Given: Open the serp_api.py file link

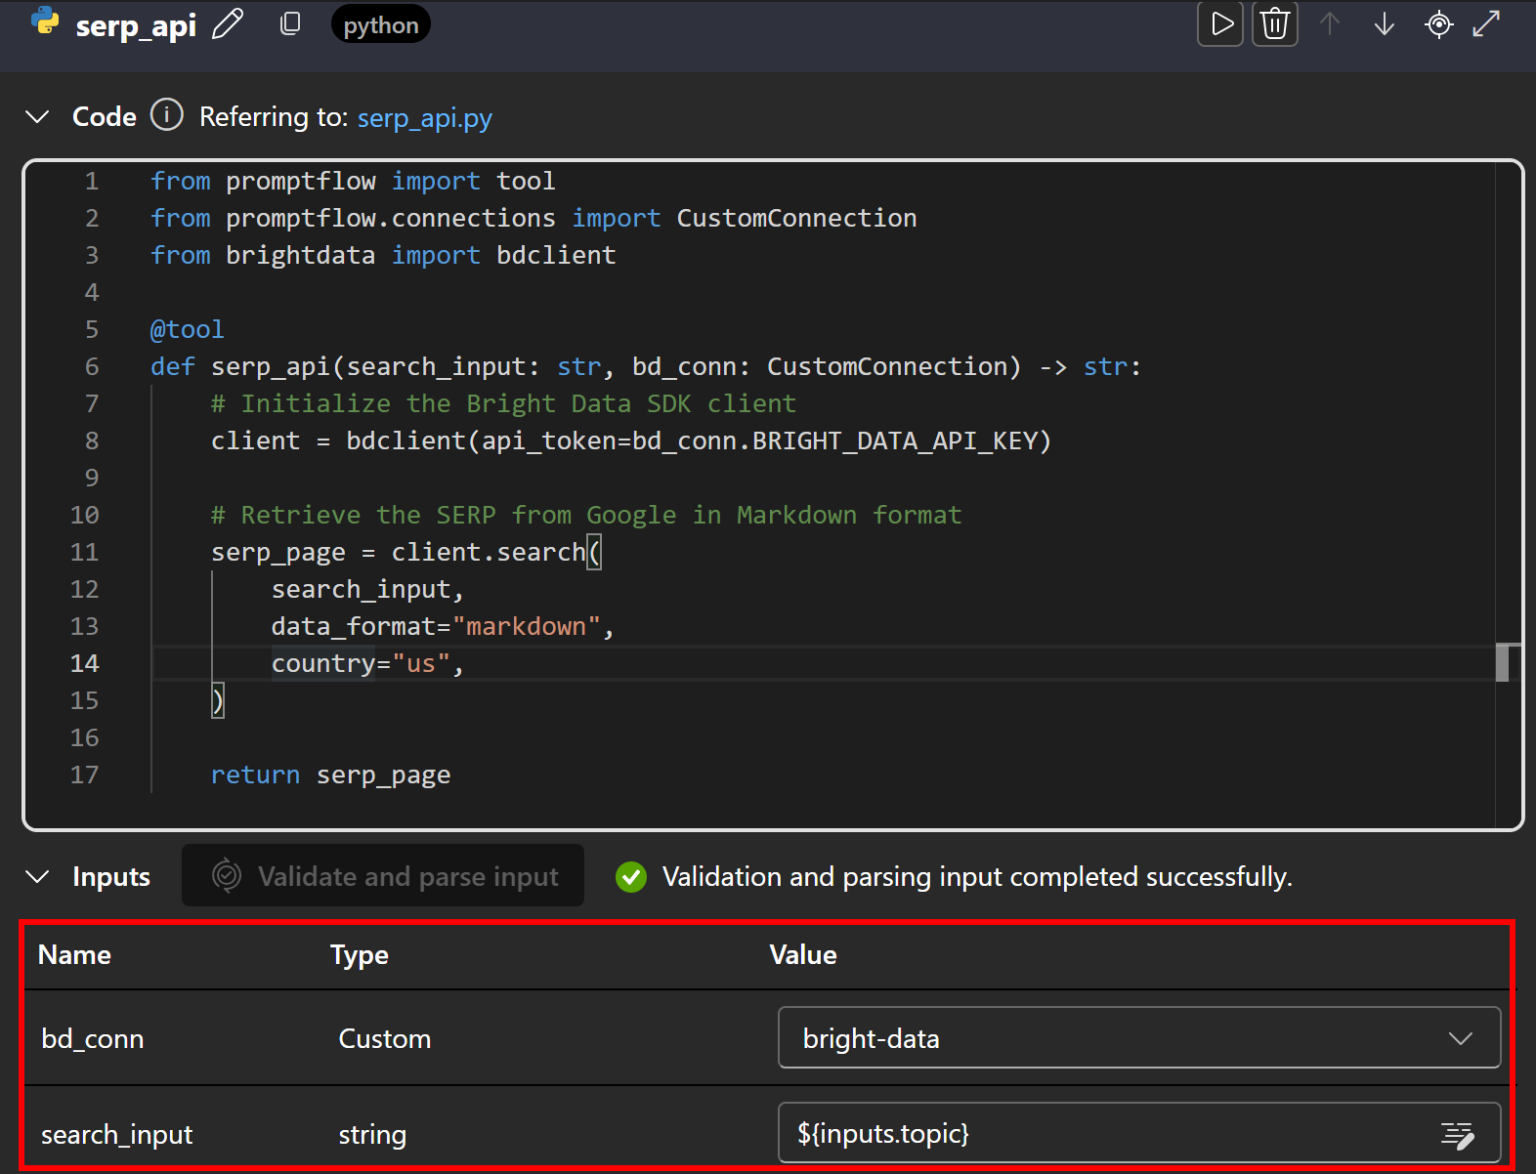Looking at the screenshot, I should (424, 118).
